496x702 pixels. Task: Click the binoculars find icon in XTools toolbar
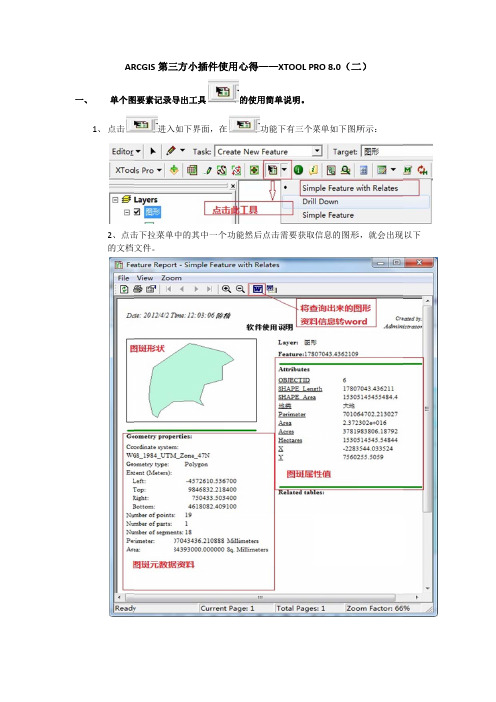[x=345, y=170]
